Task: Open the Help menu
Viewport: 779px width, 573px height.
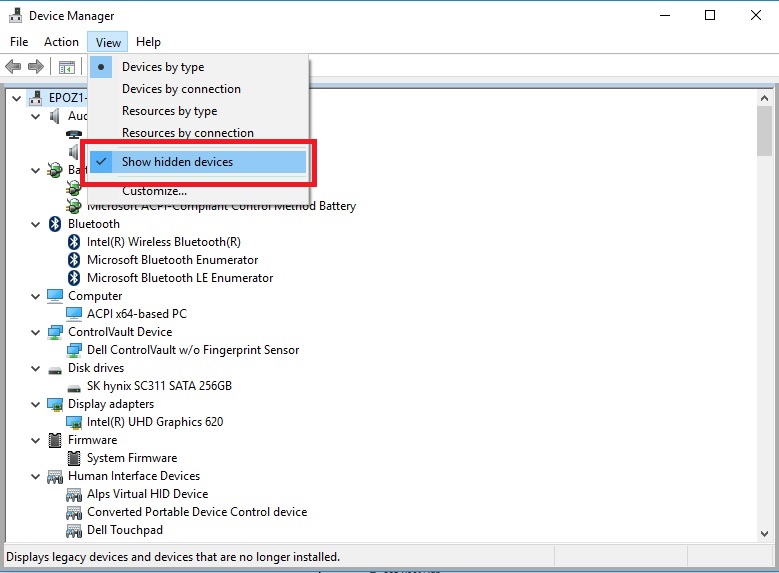Action: click(x=148, y=42)
